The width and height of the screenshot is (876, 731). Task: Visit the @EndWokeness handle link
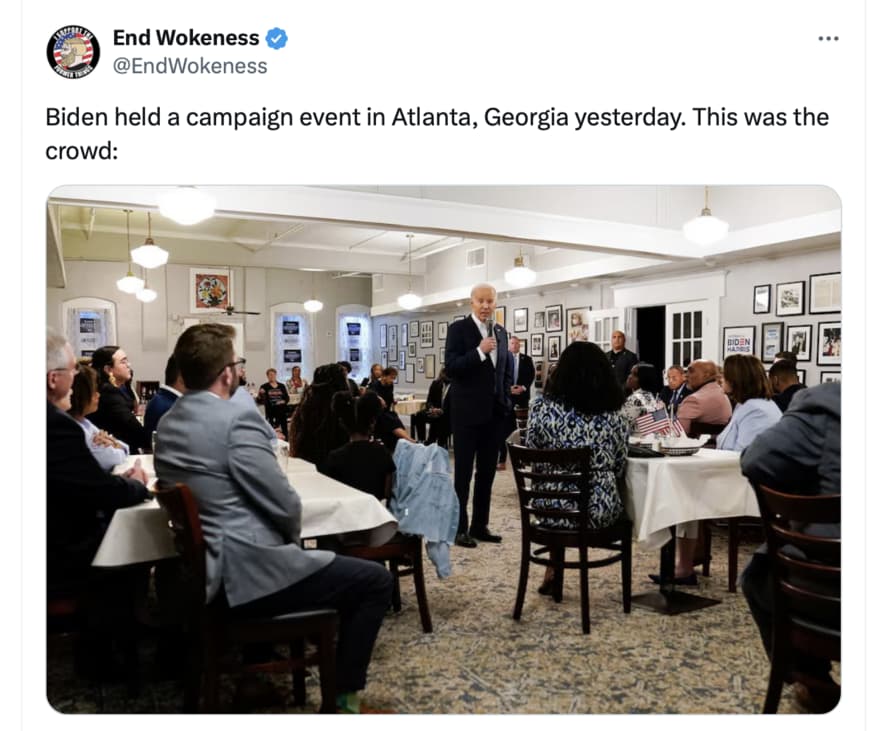point(190,66)
